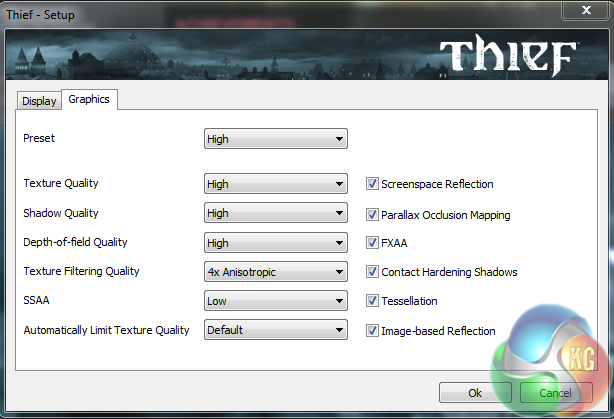614x419 pixels.
Task: Switch to the Display tab
Action: (x=39, y=101)
